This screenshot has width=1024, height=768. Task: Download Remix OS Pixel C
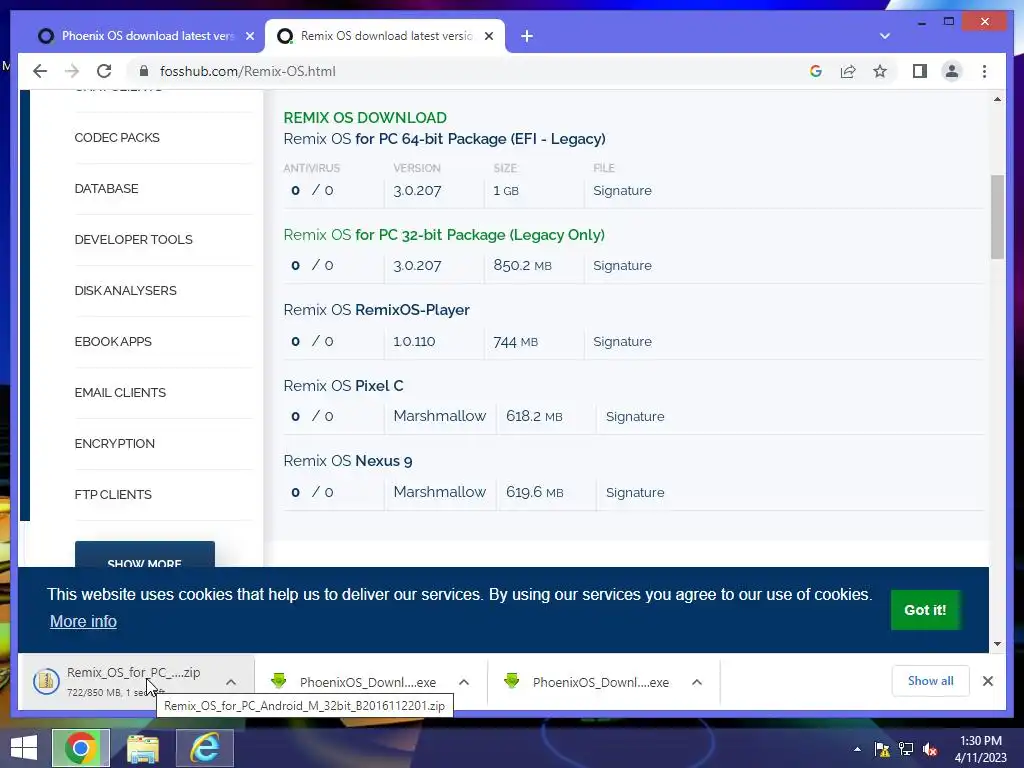(343, 386)
